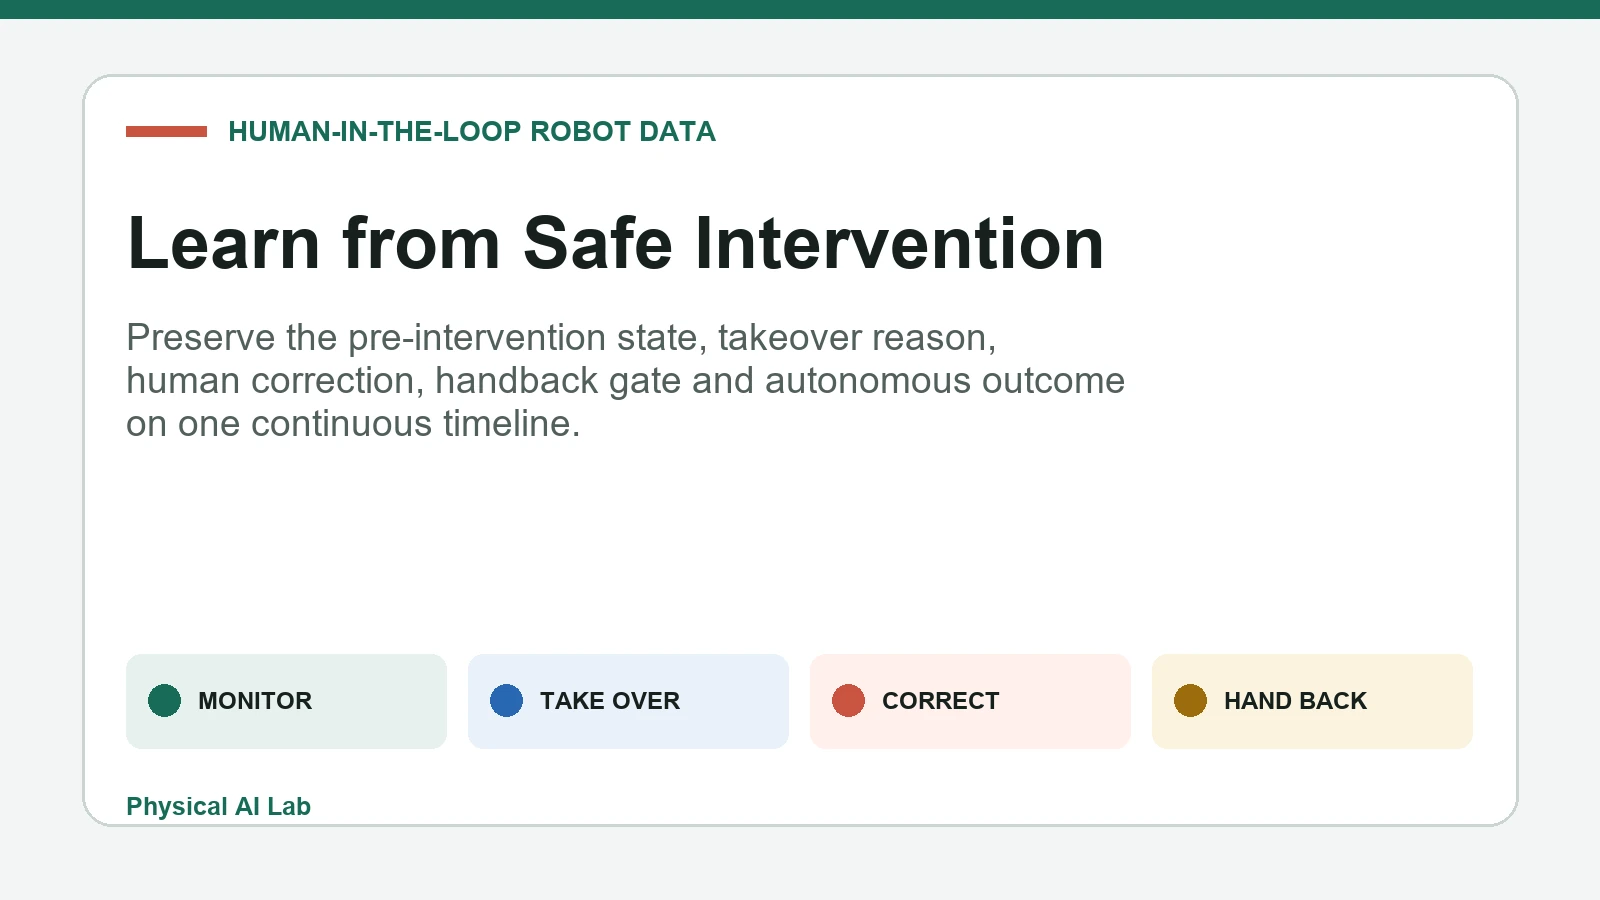Viewport: 1600px width, 900px height.
Task: Select the amber HAND BACK dot
Action: [x=1190, y=701]
